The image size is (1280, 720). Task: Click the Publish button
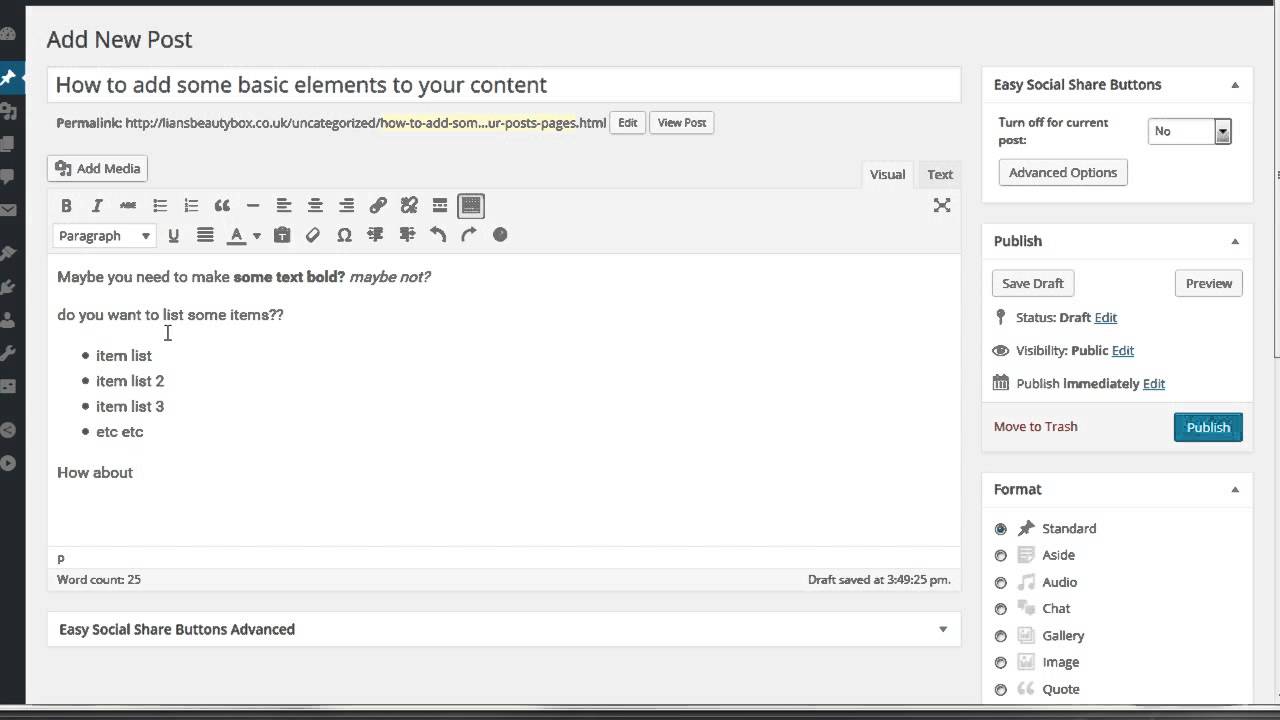pyautogui.click(x=1208, y=427)
